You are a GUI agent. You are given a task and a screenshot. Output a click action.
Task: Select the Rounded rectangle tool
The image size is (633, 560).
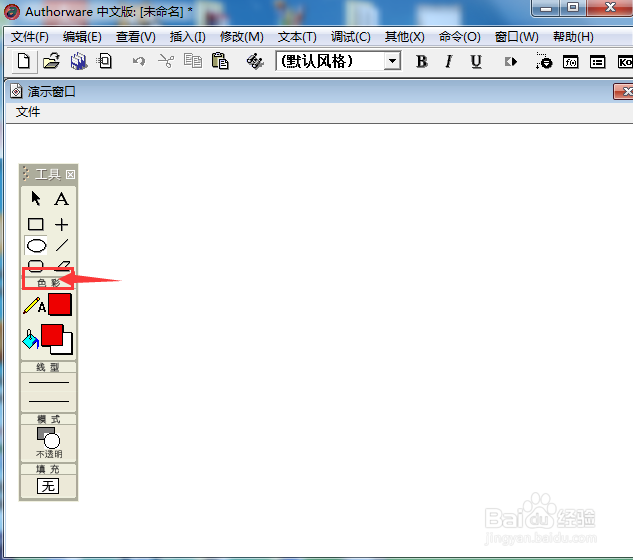click(x=36, y=265)
